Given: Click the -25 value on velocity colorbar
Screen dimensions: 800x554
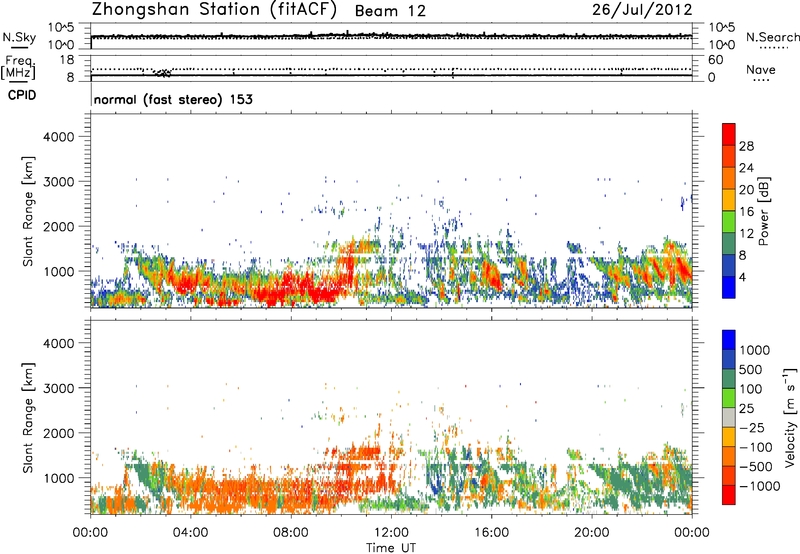Looking at the screenshot, I should (754, 427).
